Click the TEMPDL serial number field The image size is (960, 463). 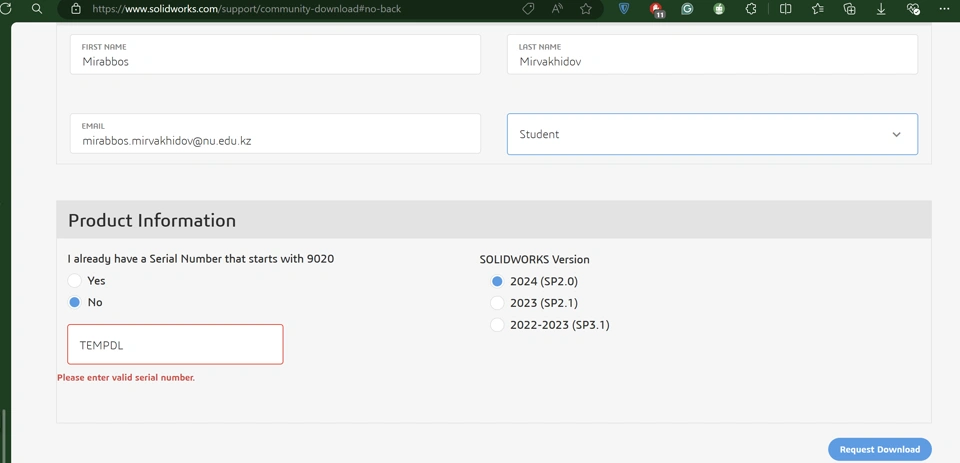175,344
